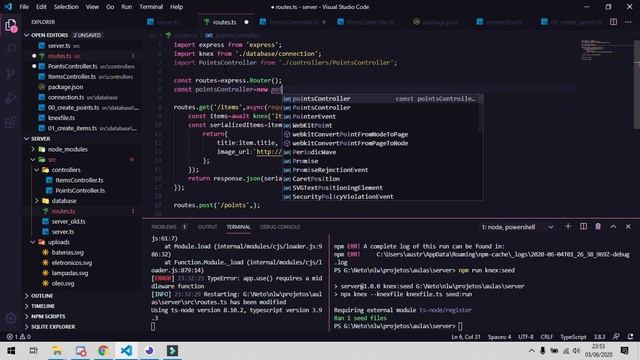The height and width of the screenshot is (360, 640).
Task: Click feedback icon in status bar
Action: click(616, 337)
